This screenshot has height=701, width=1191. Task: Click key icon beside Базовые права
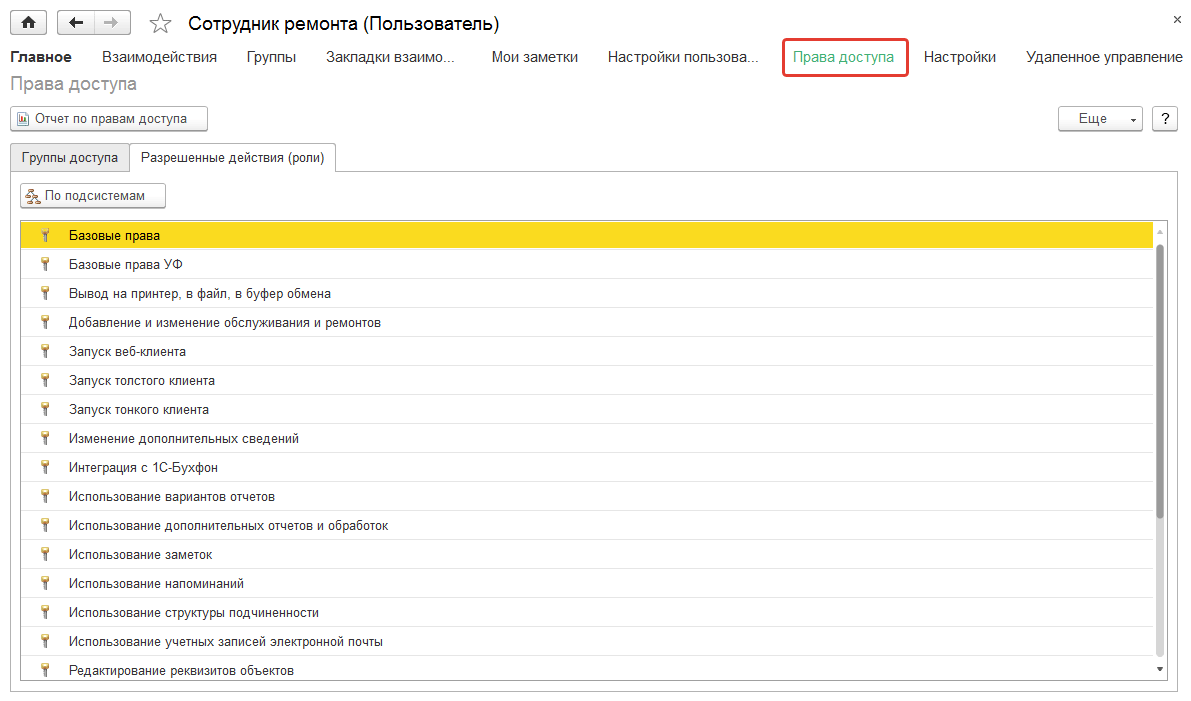(46, 235)
